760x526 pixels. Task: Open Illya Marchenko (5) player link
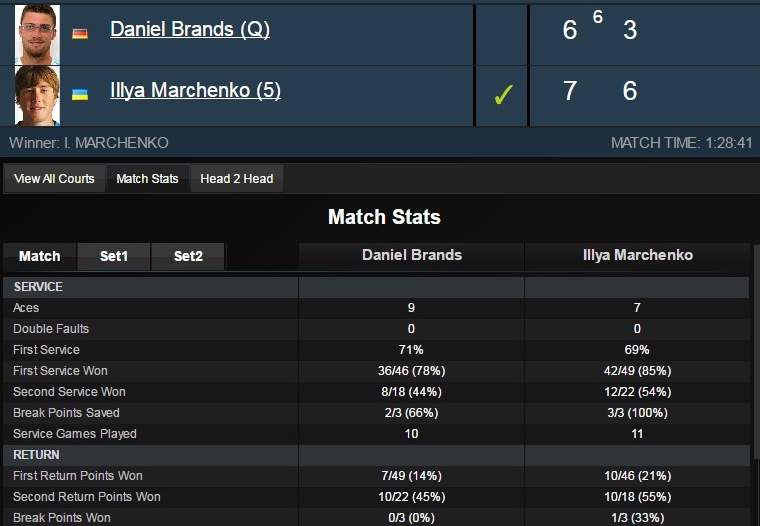point(195,90)
